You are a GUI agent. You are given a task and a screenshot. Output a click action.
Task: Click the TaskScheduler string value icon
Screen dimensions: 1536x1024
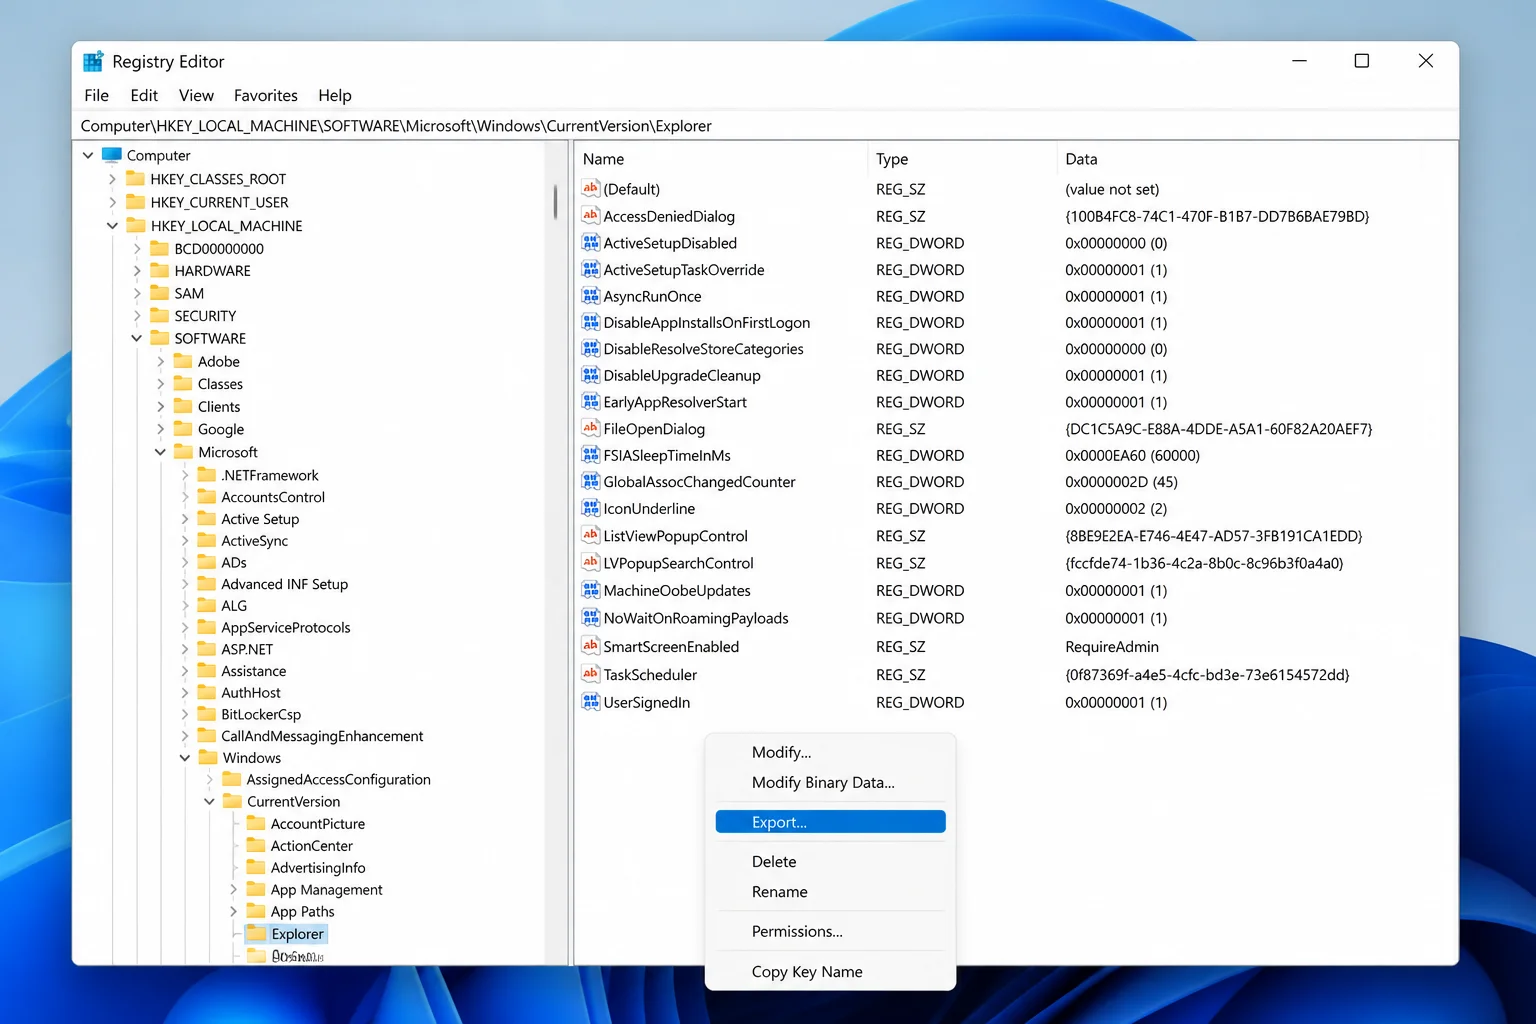[x=590, y=675]
